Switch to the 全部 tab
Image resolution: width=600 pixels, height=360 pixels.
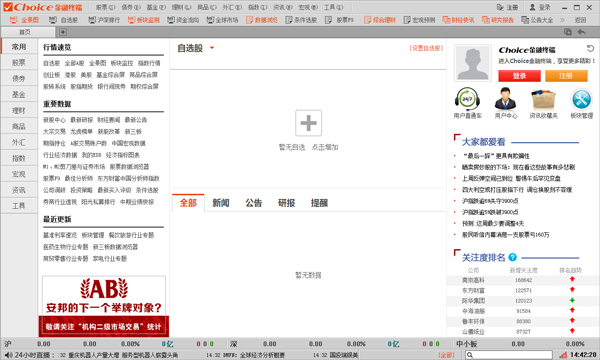point(188,203)
